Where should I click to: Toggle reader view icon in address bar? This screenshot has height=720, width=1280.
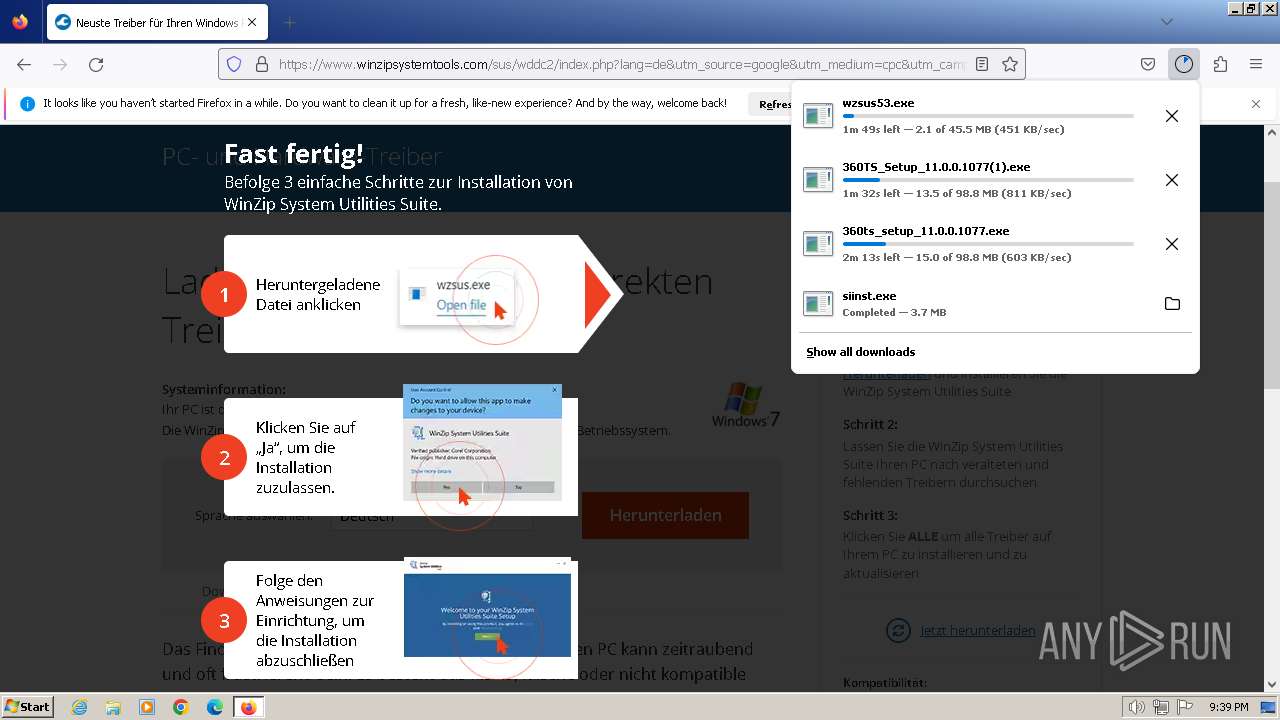982,64
